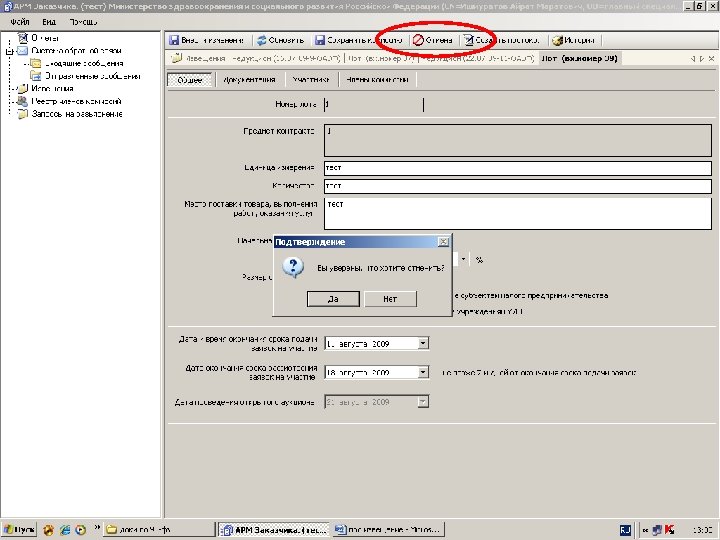Open the percent (%) dropdown arrow
Screen dimensions: 720x540
point(463,259)
